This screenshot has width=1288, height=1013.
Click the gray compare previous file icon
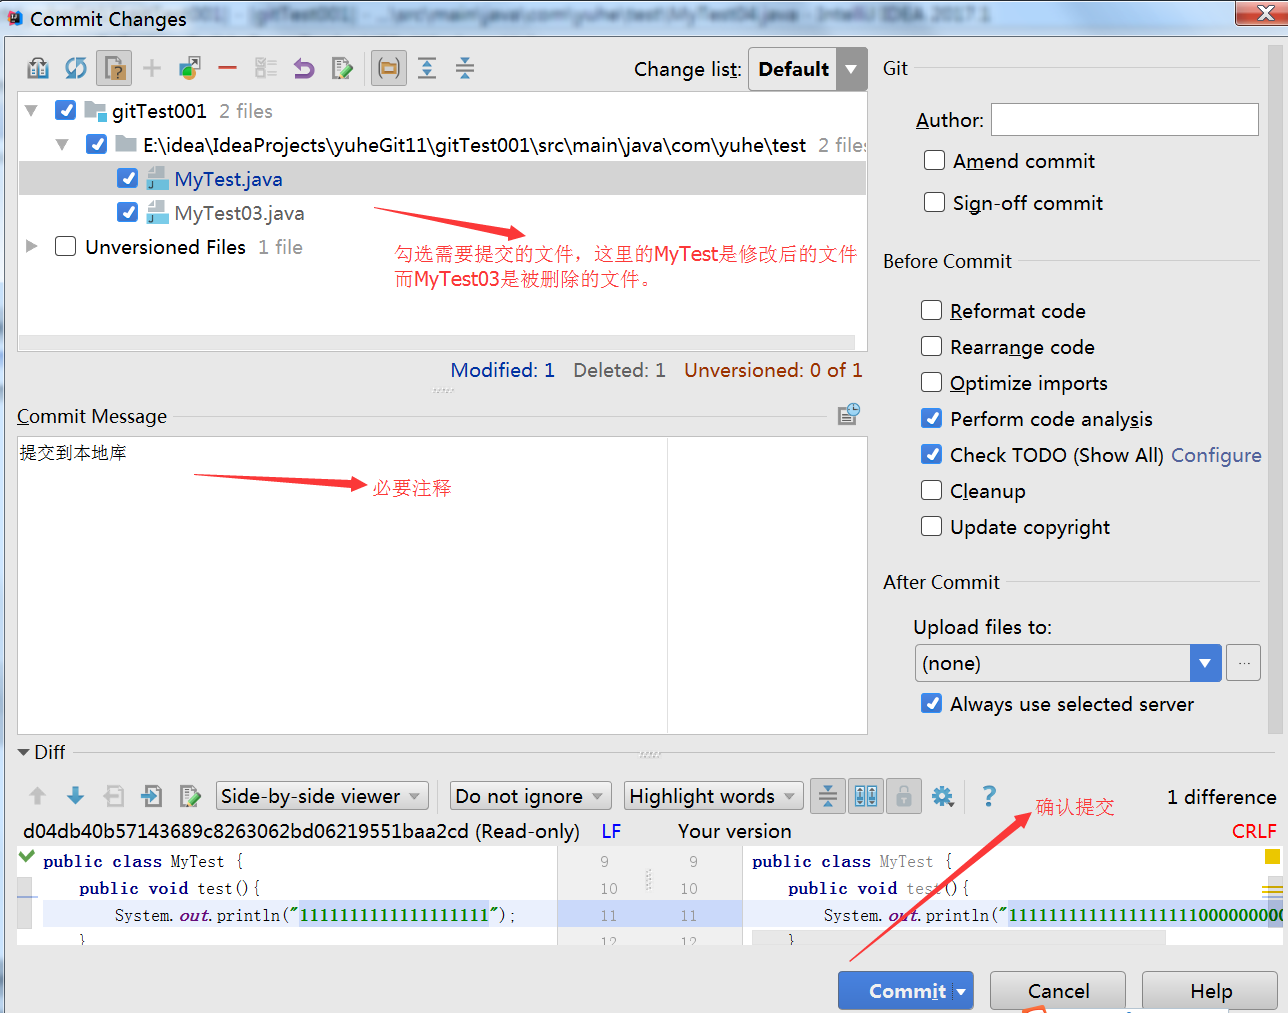click(x=114, y=796)
